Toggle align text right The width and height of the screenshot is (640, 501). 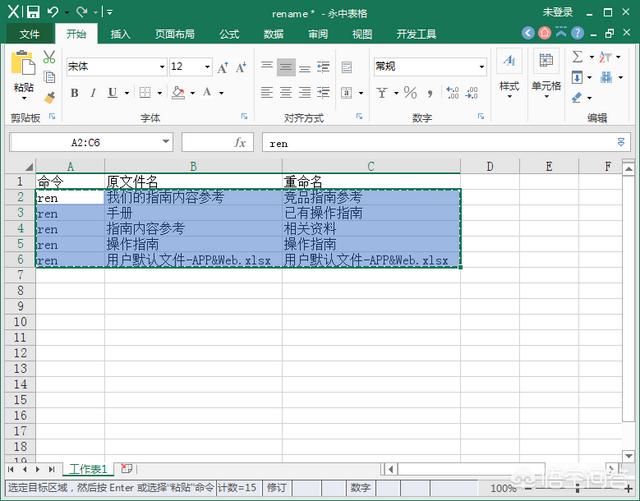point(304,93)
